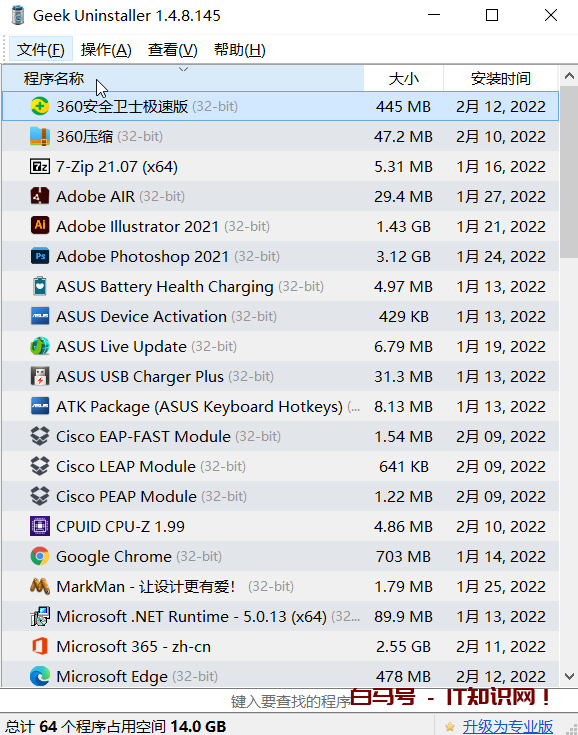Click the Adobe Photoshop 2021 Ps icon
578x735 pixels.
click(x=40, y=256)
